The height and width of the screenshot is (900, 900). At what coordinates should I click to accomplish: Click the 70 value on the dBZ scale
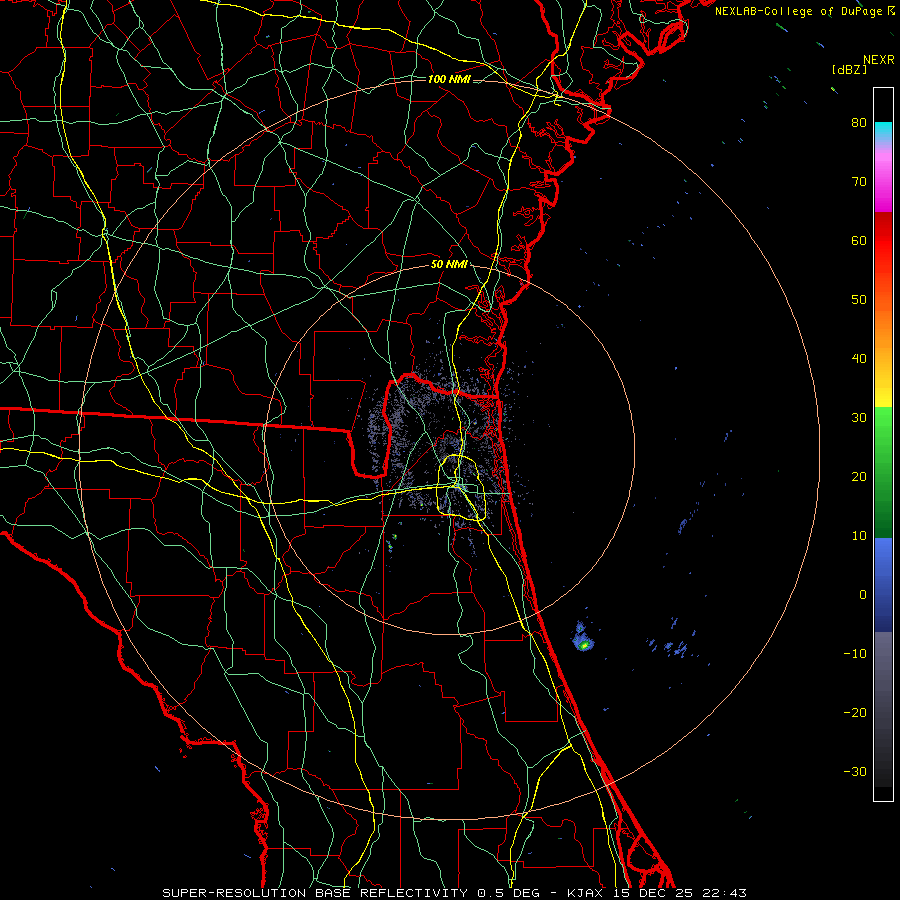tap(859, 181)
